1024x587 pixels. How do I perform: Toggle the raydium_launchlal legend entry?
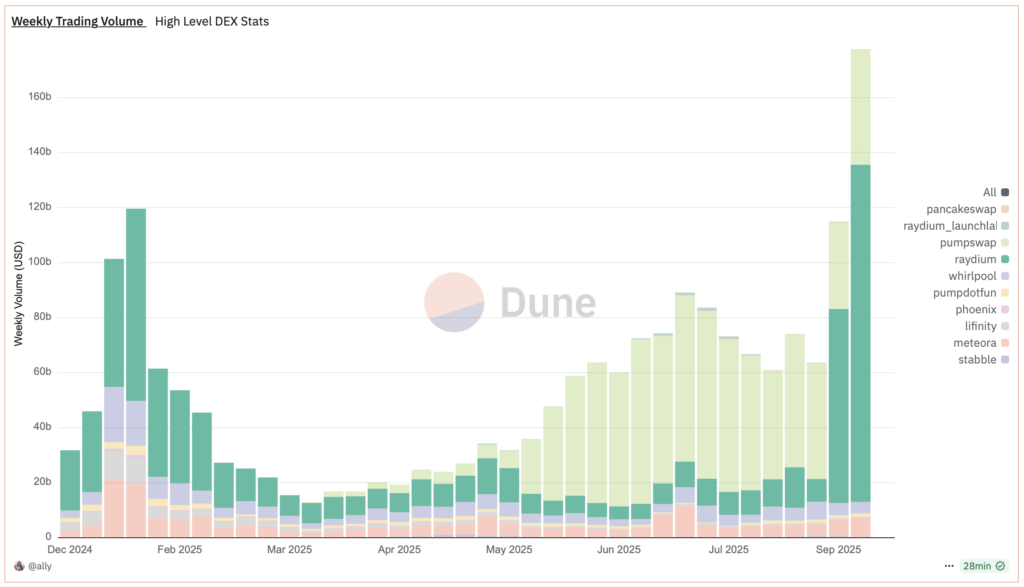[x=950, y=226]
